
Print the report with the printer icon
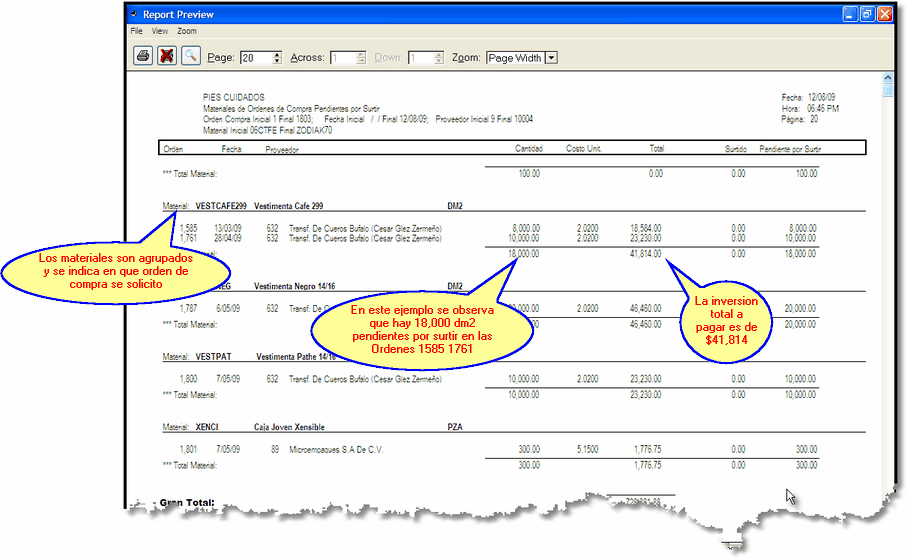tap(143, 56)
